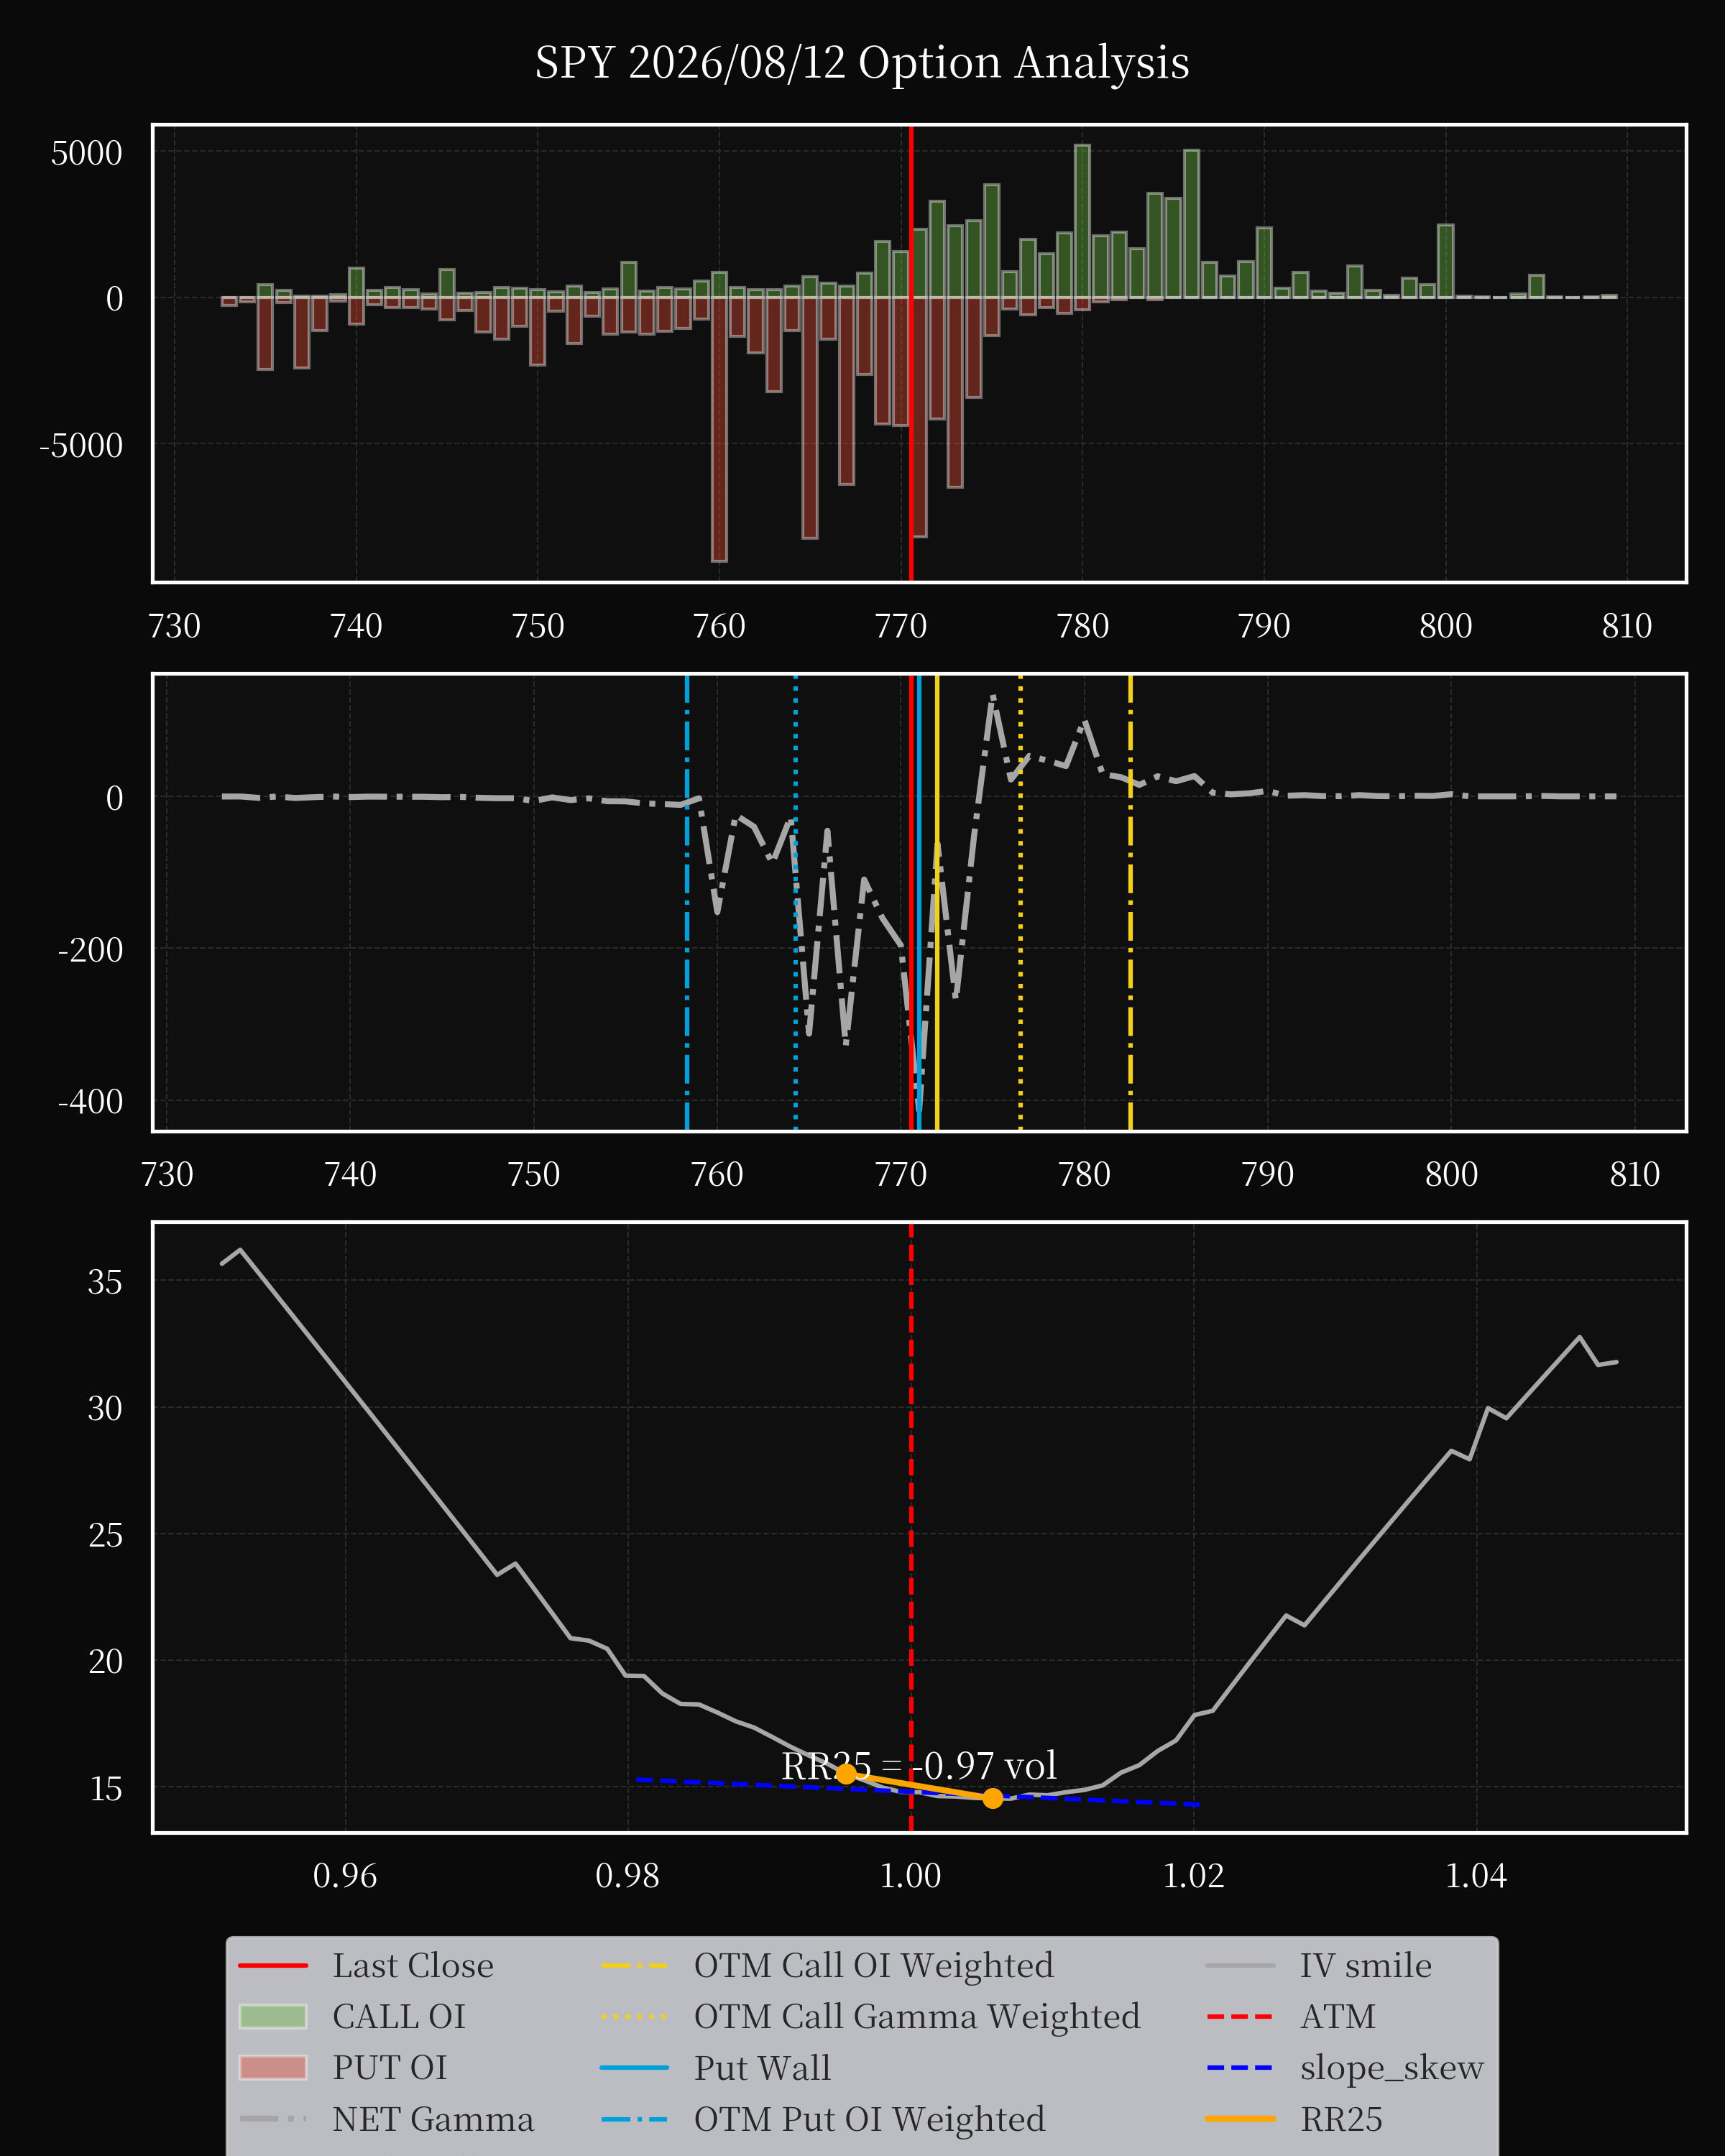The width and height of the screenshot is (1725, 2156).
Task: Click the red dashed ATM line in the IV chart
Action: click(x=911, y=1527)
